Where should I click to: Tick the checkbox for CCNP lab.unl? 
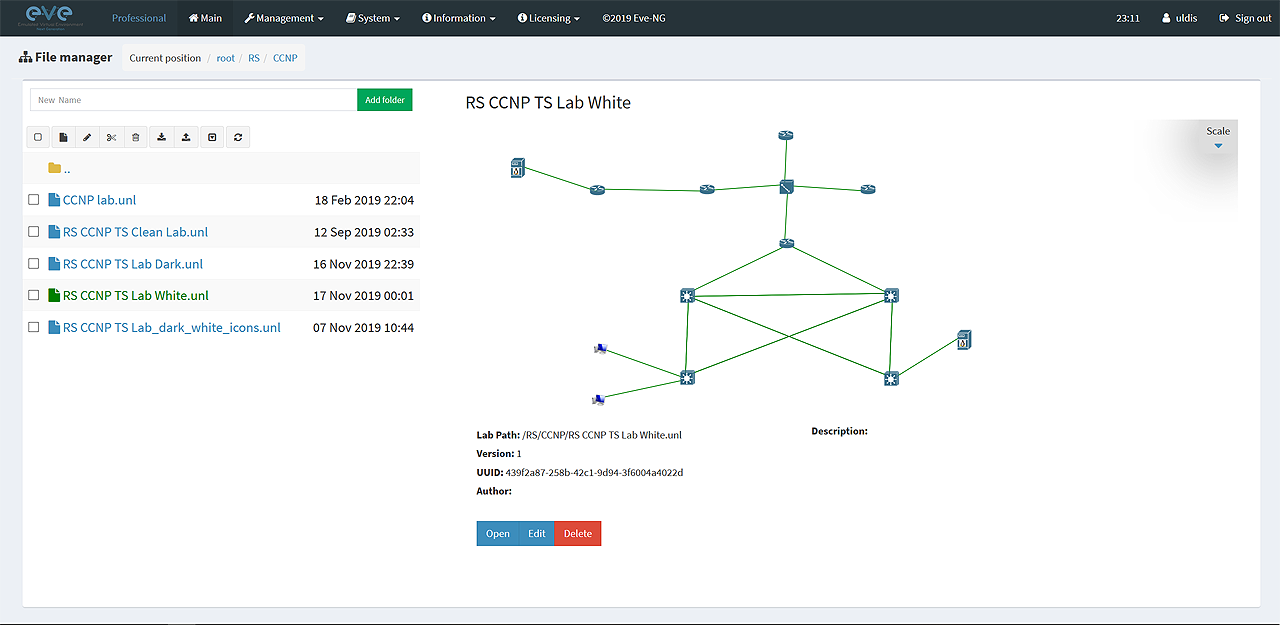tap(34, 200)
